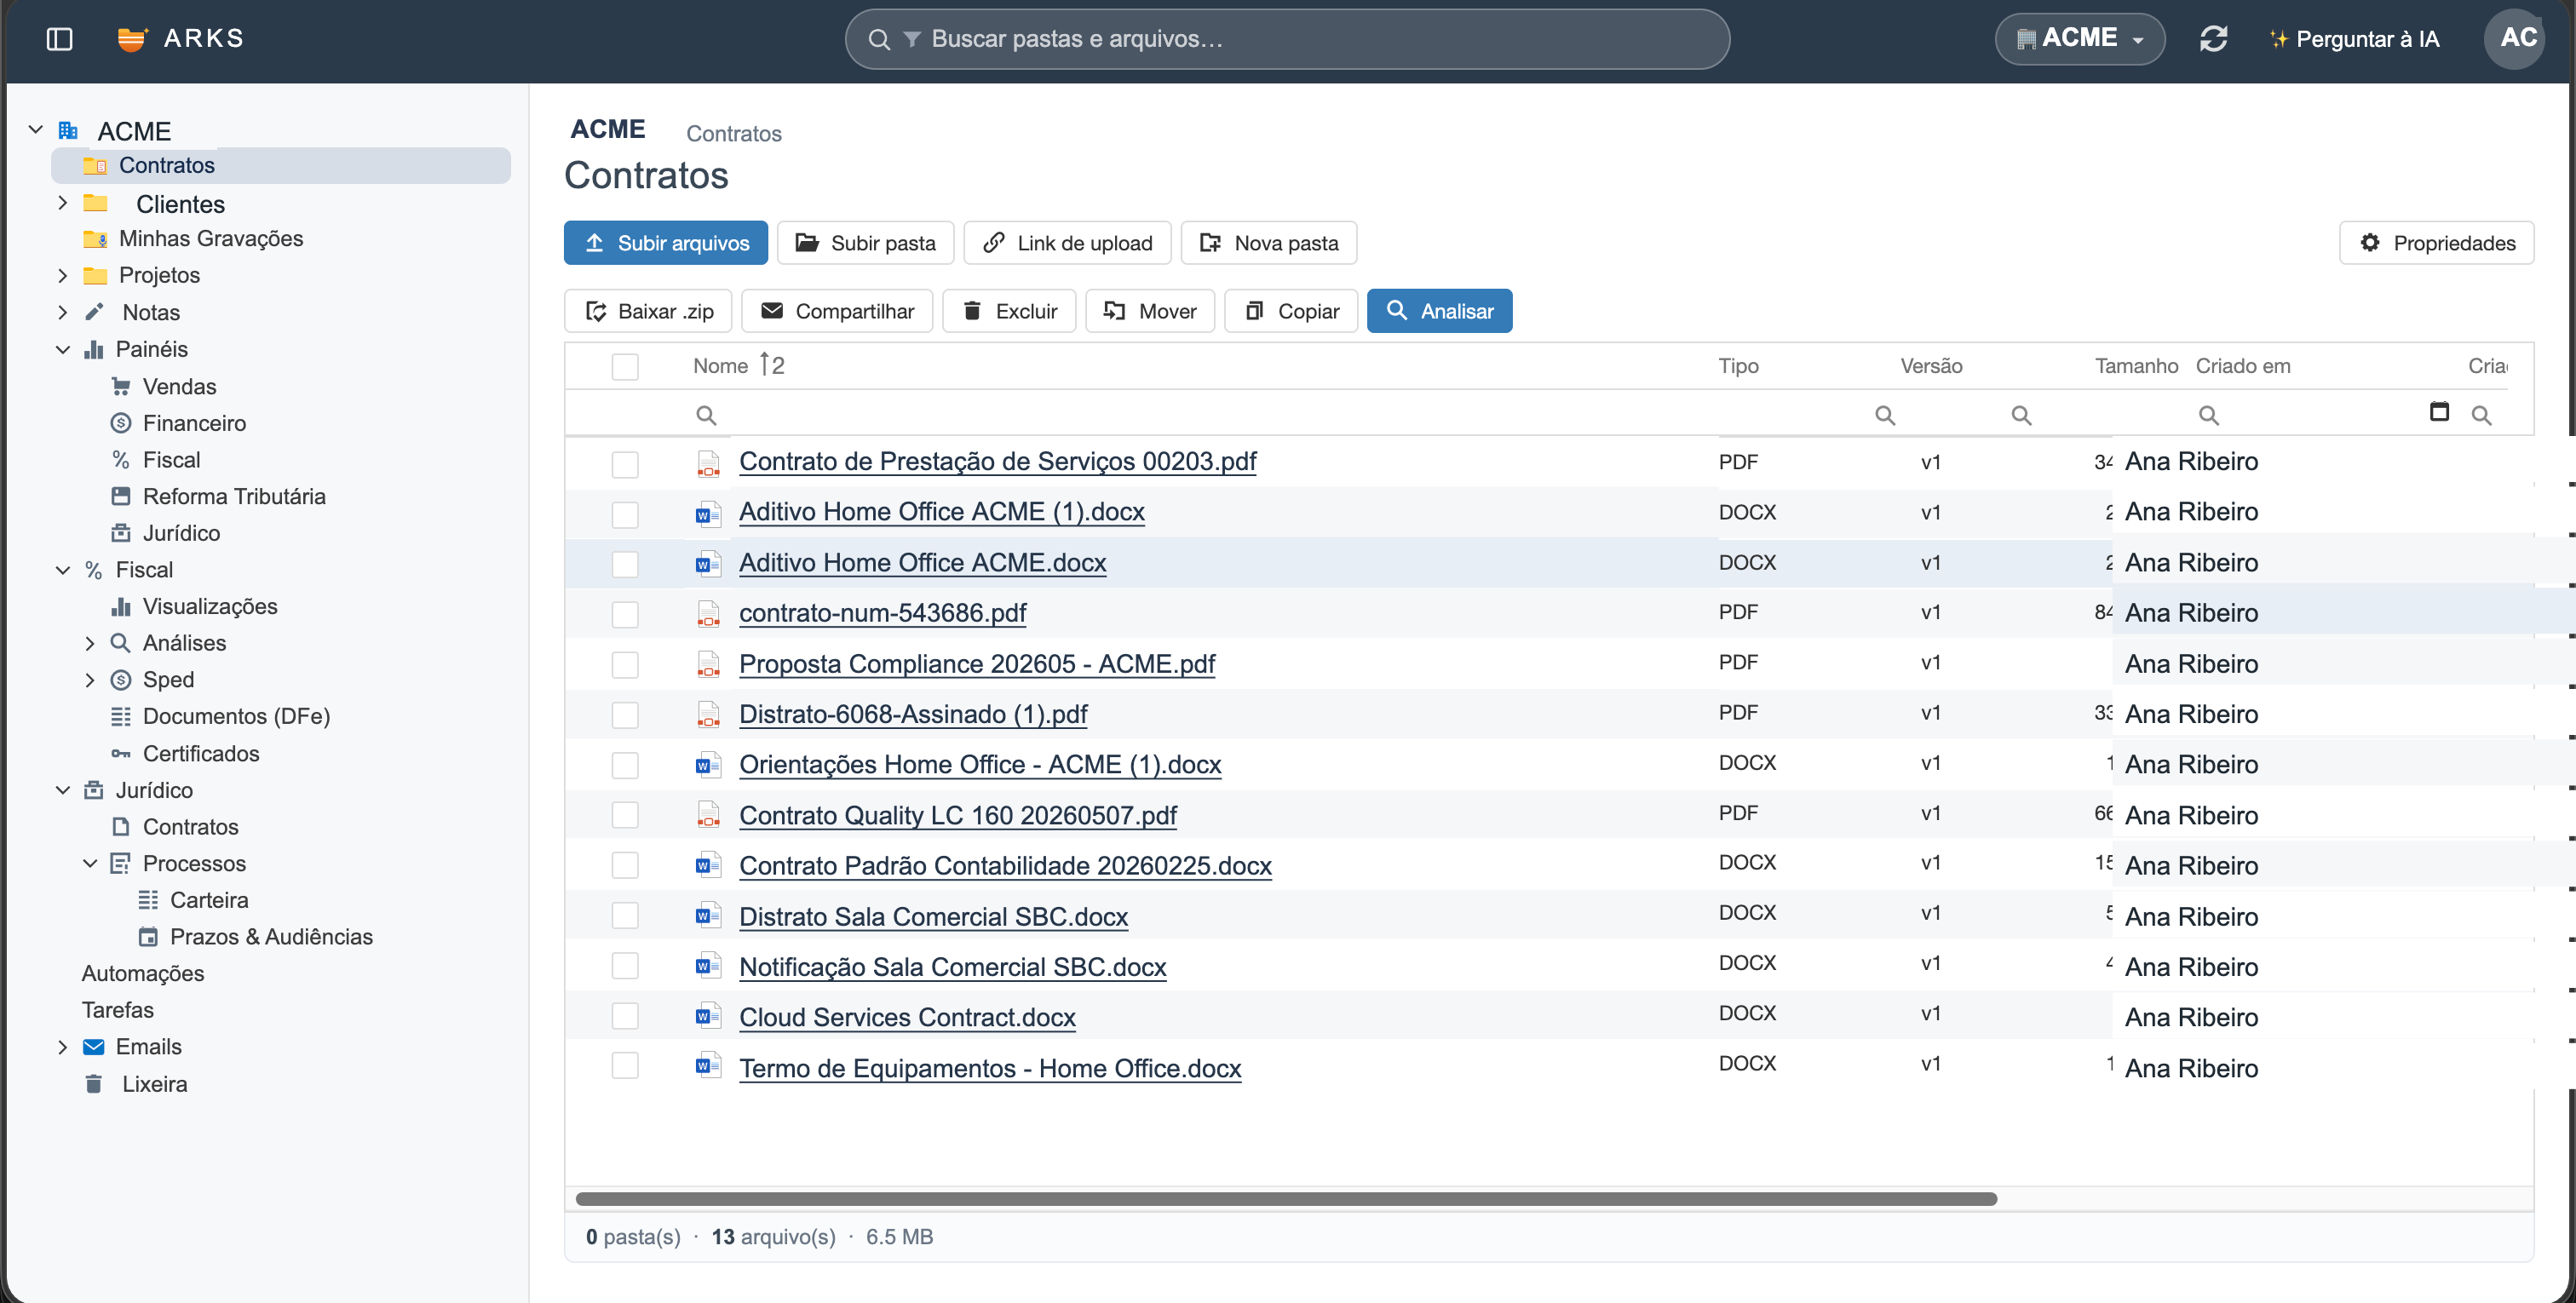Screen dimensions: 2576x1303
Task: Click the Minhas Gravações folder icon
Action: 95,239
